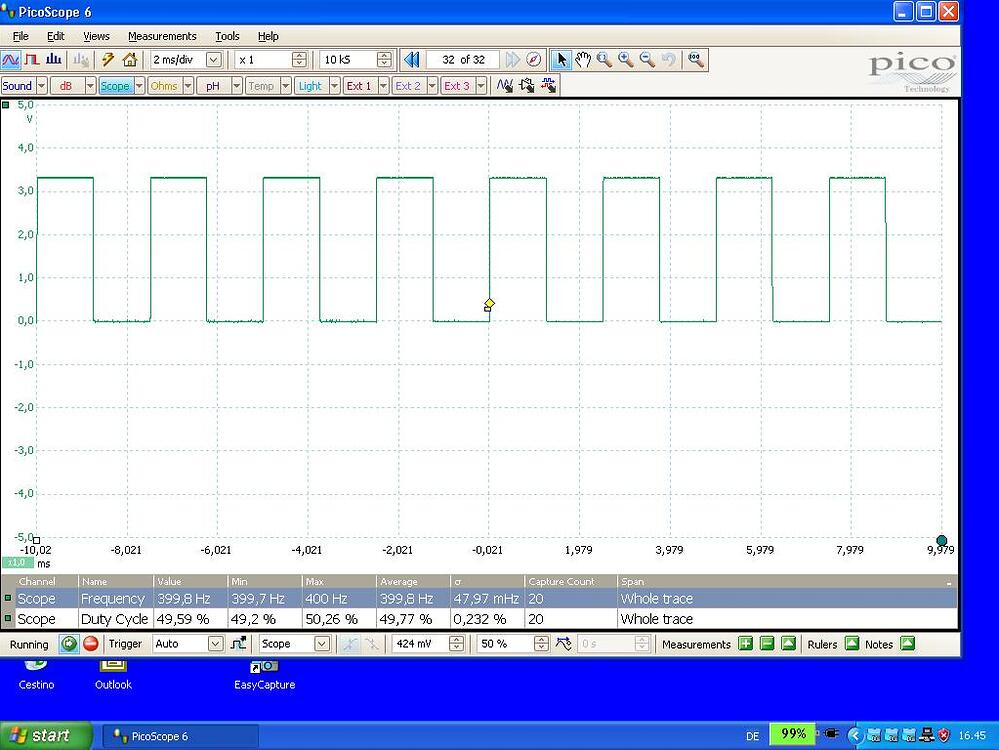
Task: Add a measurement with plus icon
Action: (745, 644)
